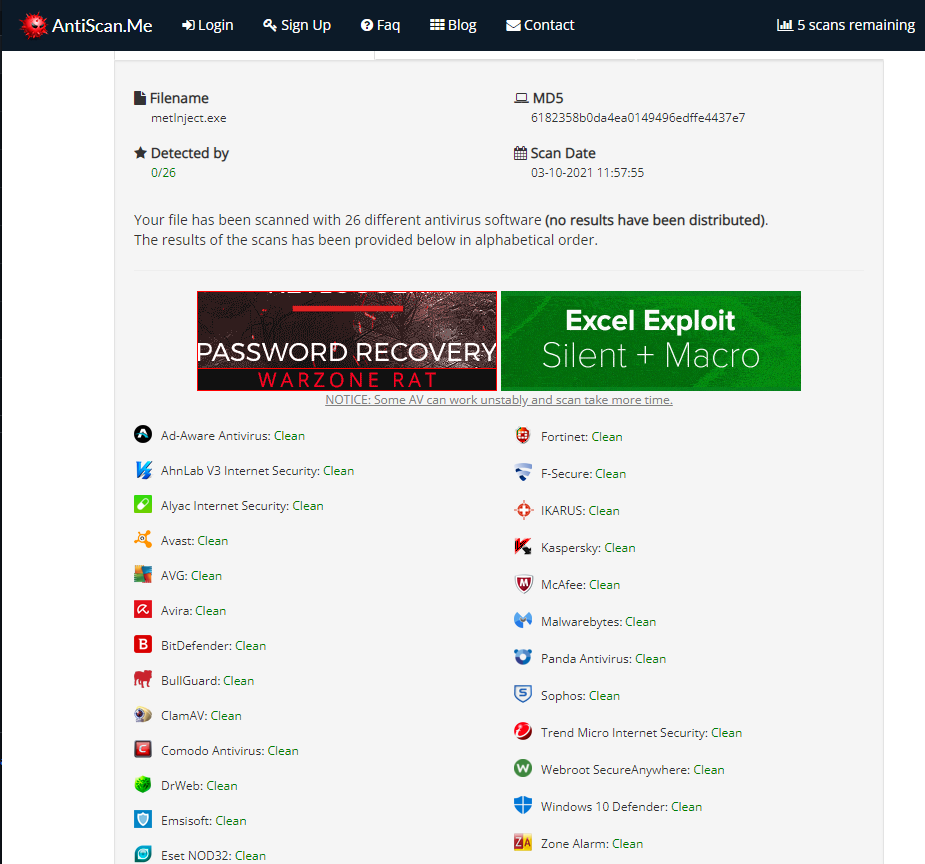
Task: Click the BullGuard bulldog icon
Action: point(143,679)
